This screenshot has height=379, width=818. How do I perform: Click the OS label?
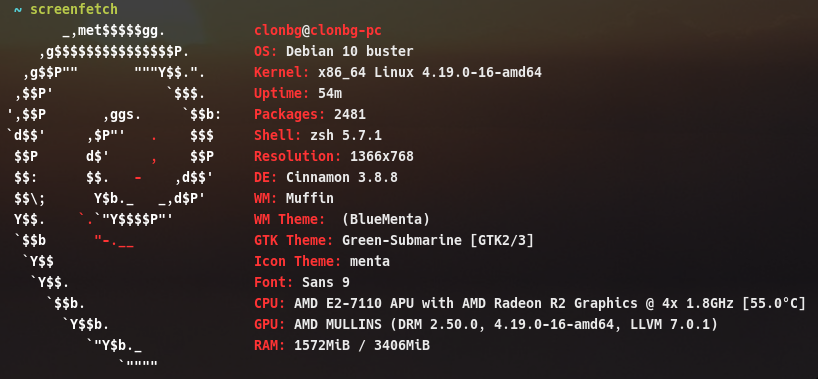coord(266,51)
